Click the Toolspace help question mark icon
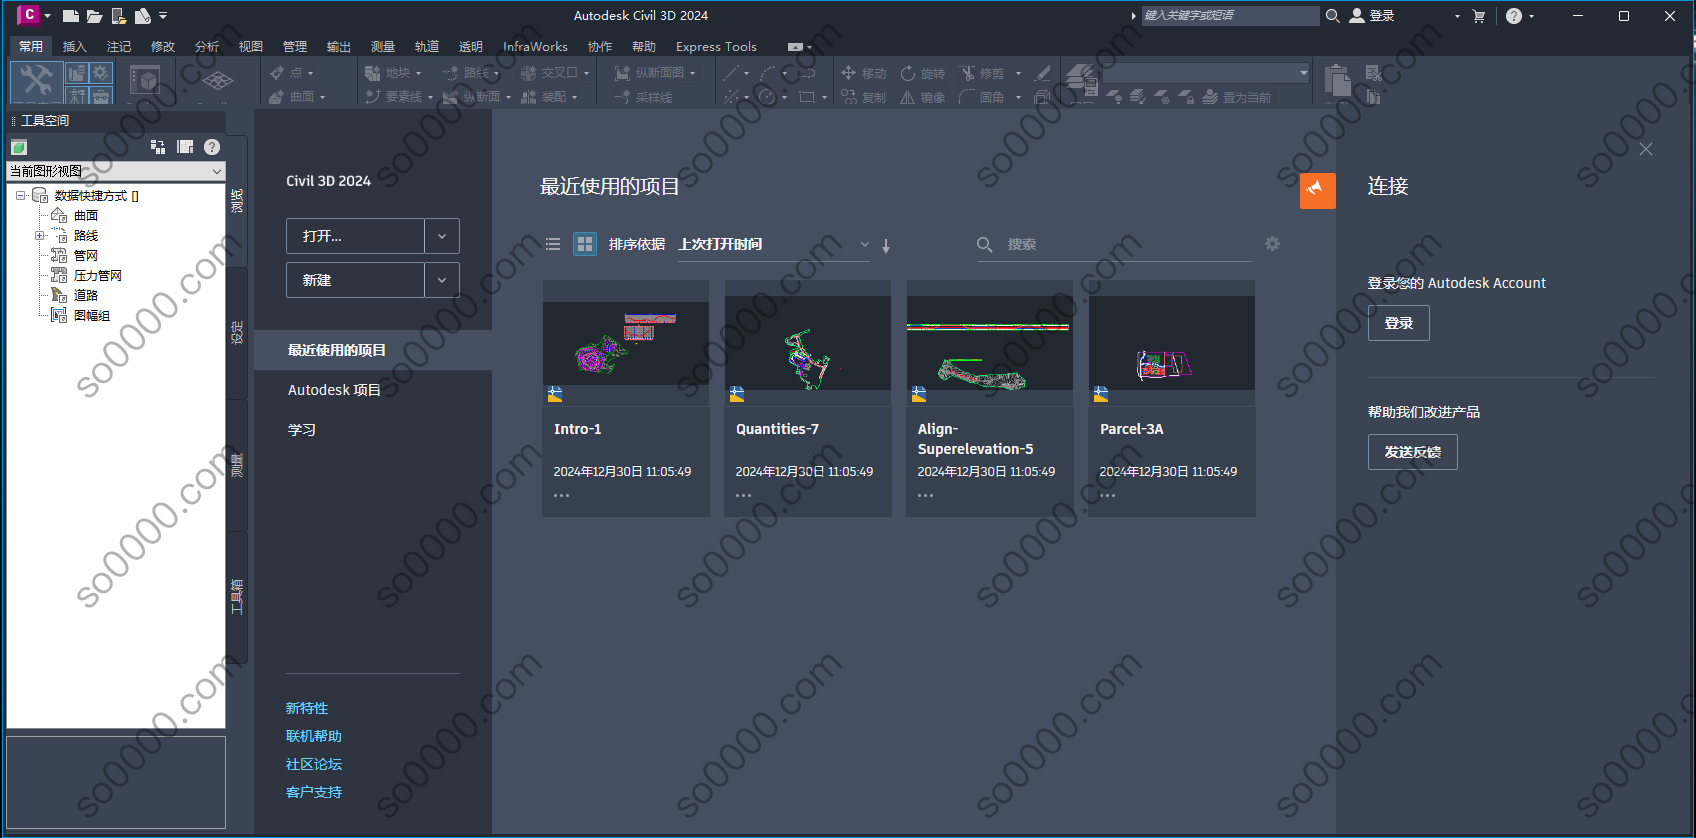The height and width of the screenshot is (838, 1696). tap(212, 147)
